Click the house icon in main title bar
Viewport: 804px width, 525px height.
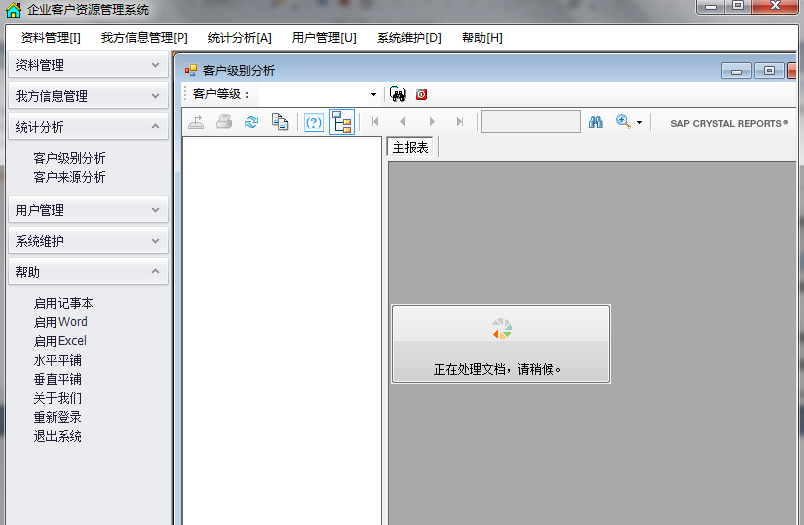point(14,10)
